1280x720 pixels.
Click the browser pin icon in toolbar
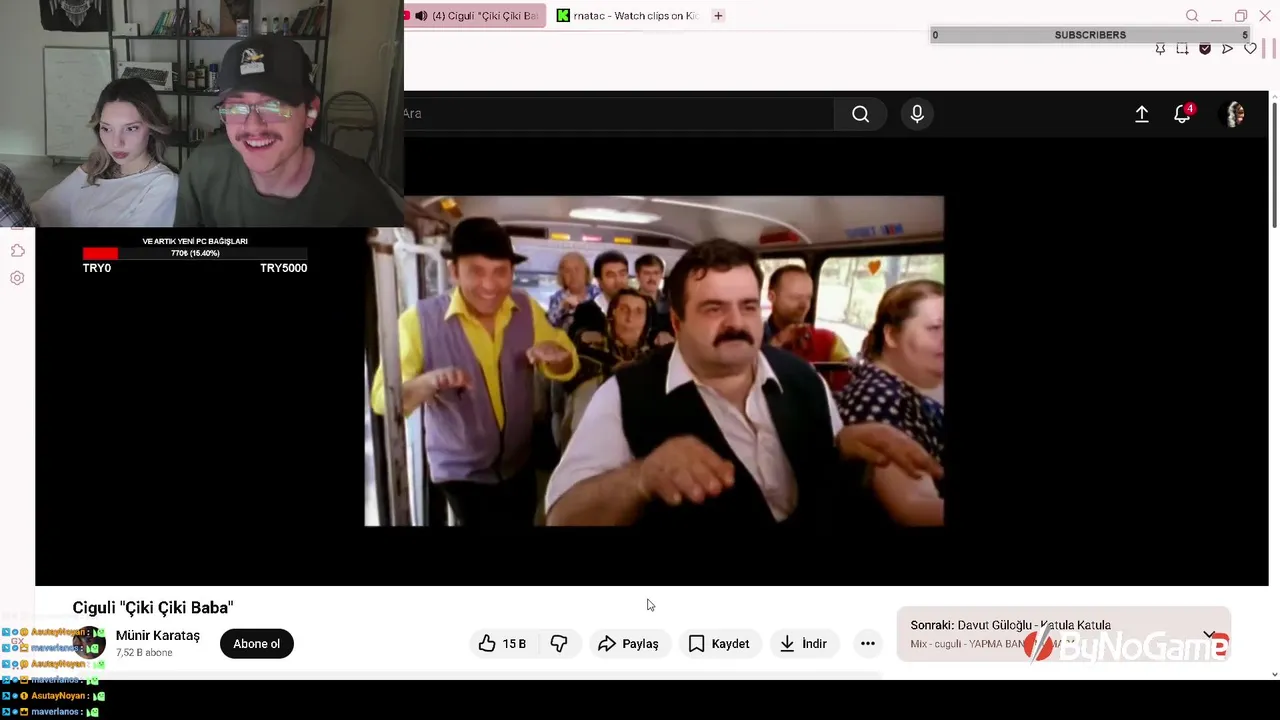pyautogui.click(x=1160, y=49)
